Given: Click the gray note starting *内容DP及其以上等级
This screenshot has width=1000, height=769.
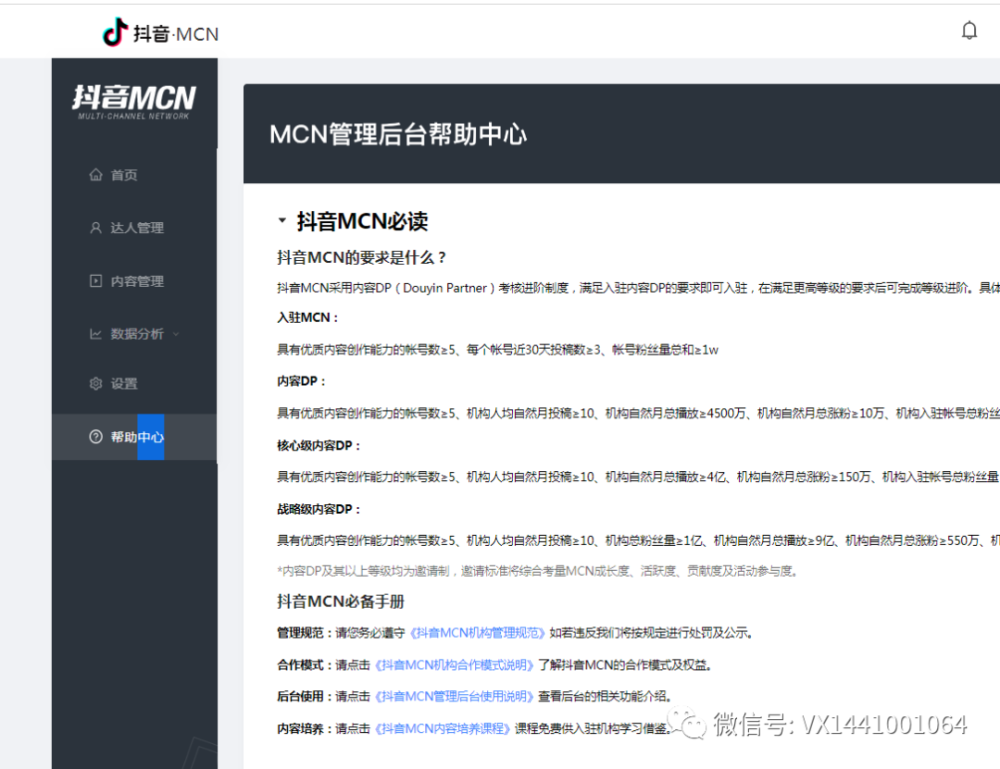Looking at the screenshot, I should 537,571.
